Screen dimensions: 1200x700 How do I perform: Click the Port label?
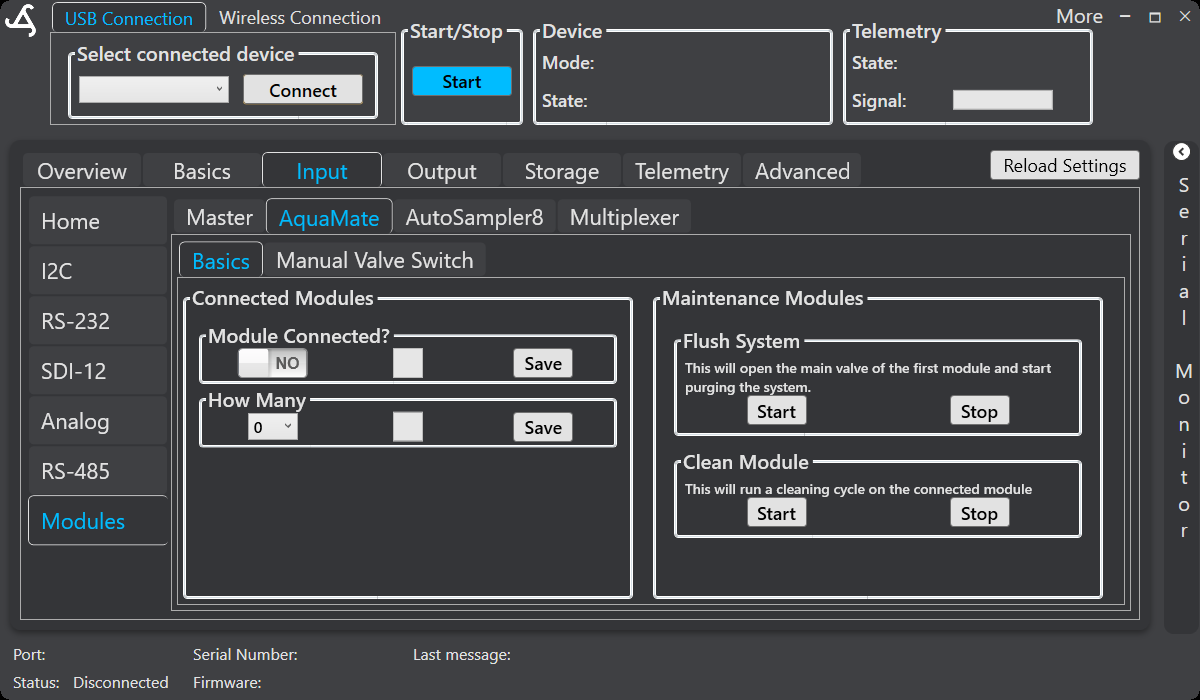(x=29, y=655)
